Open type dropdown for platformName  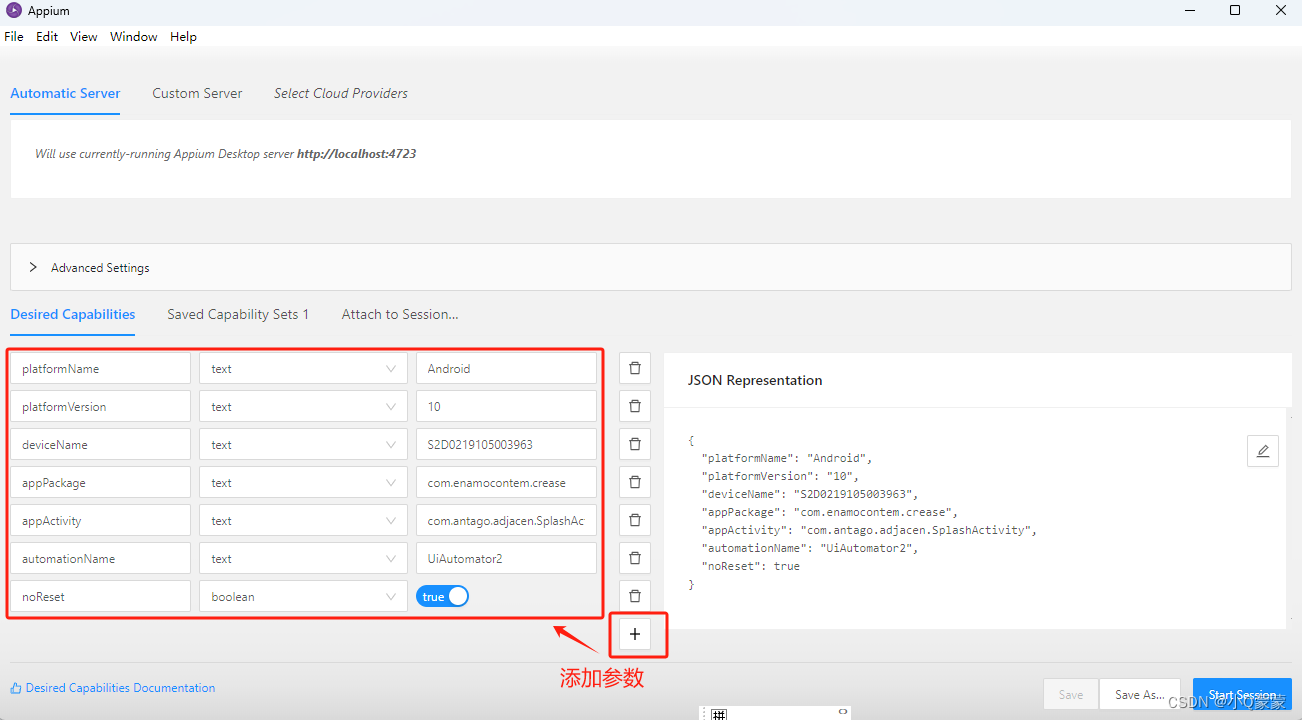pyautogui.click(x=303, y=368)
